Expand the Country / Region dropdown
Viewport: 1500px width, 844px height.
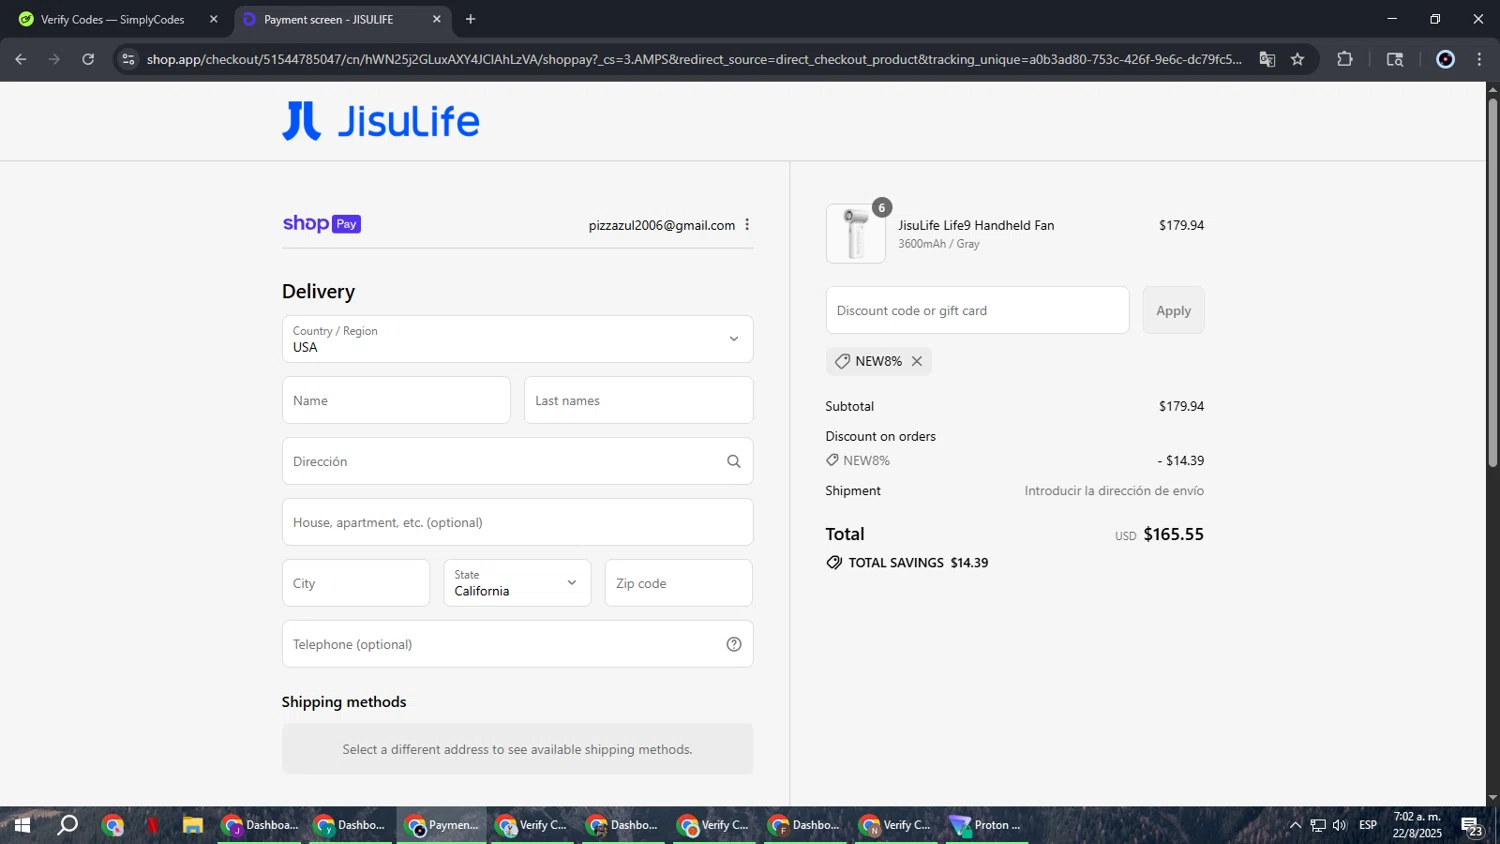(x=517, y=339)
